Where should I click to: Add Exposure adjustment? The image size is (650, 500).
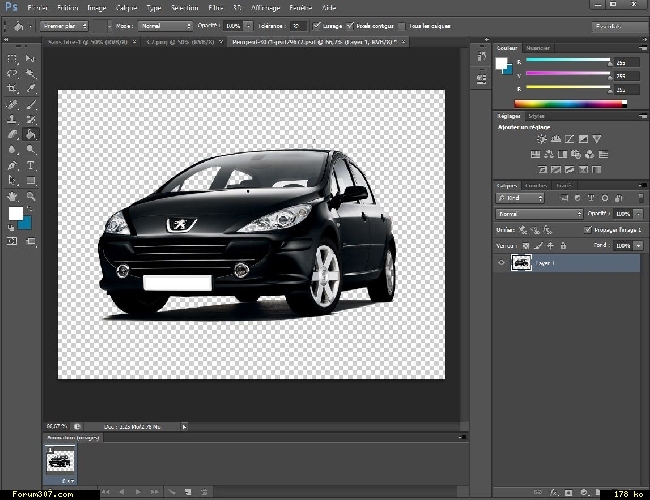click(583, 139)
